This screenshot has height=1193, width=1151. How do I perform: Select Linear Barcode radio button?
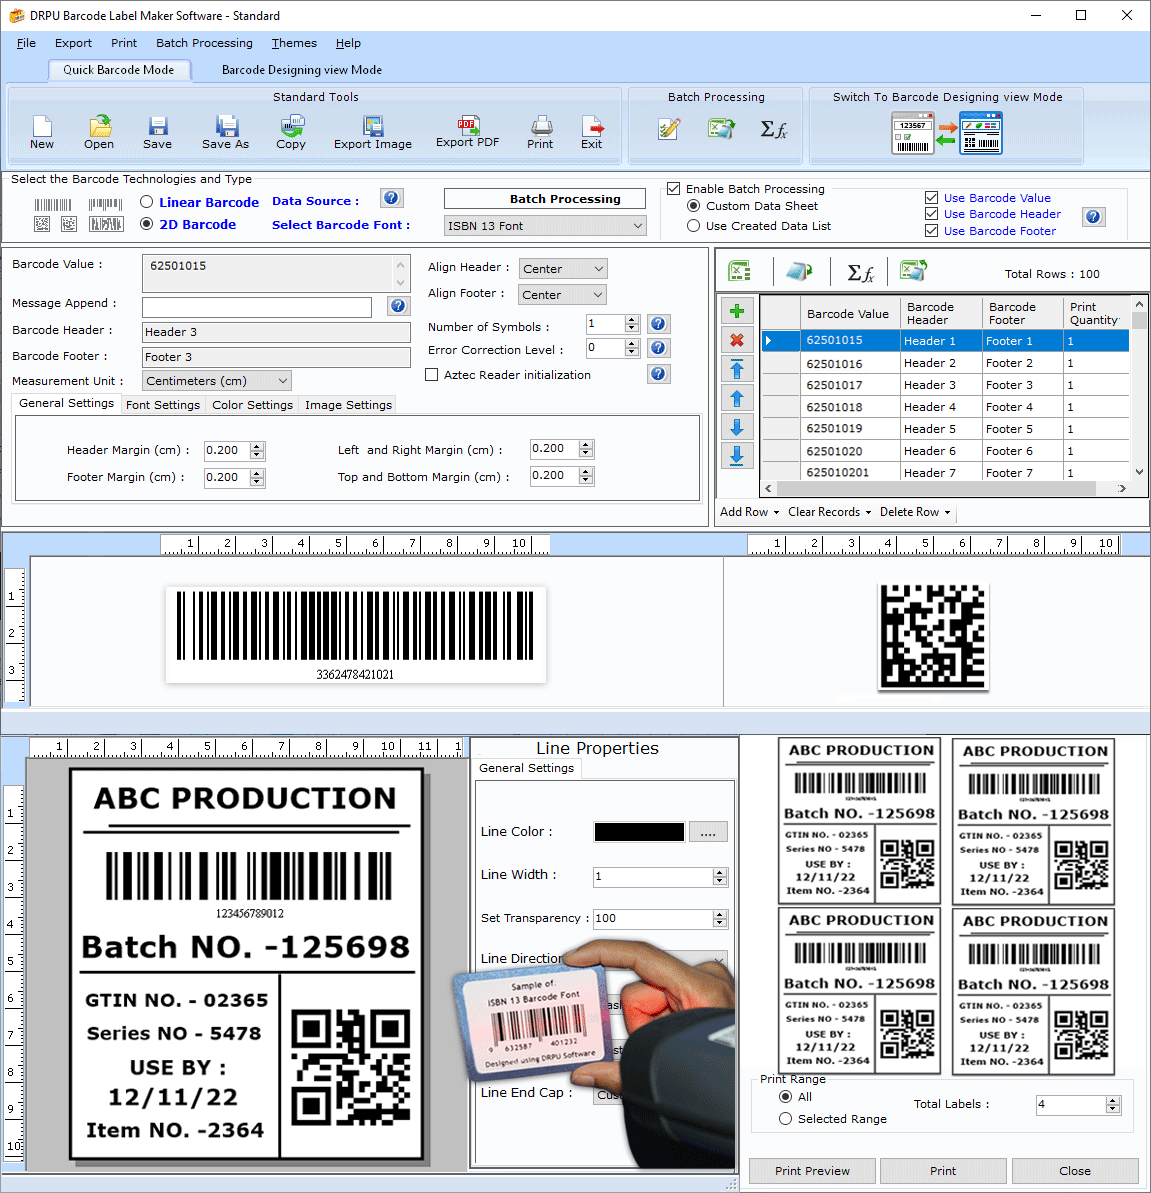click(x=147, y=202)
